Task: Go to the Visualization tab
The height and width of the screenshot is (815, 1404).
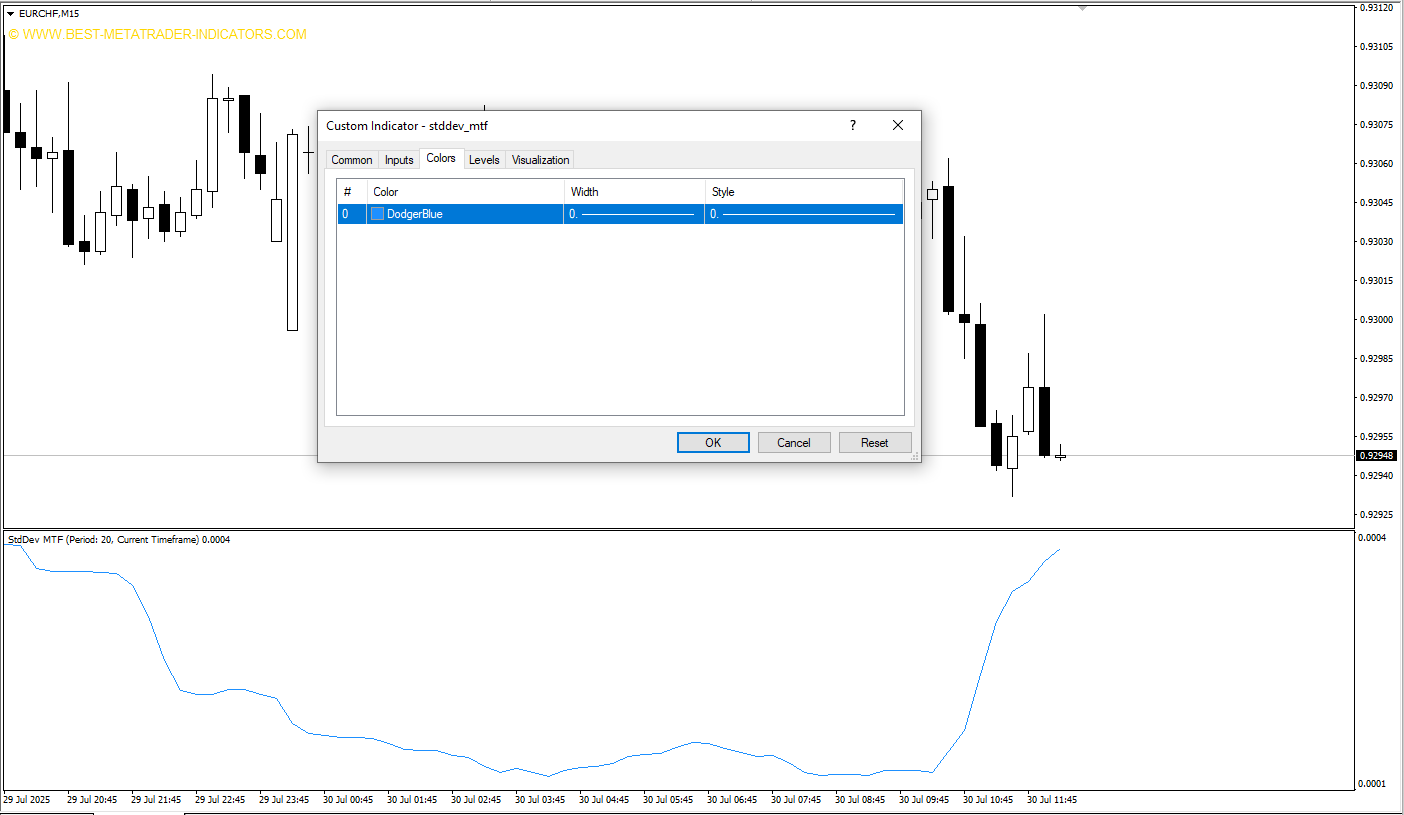Action: pyautogui.click(x=540, y=160)
